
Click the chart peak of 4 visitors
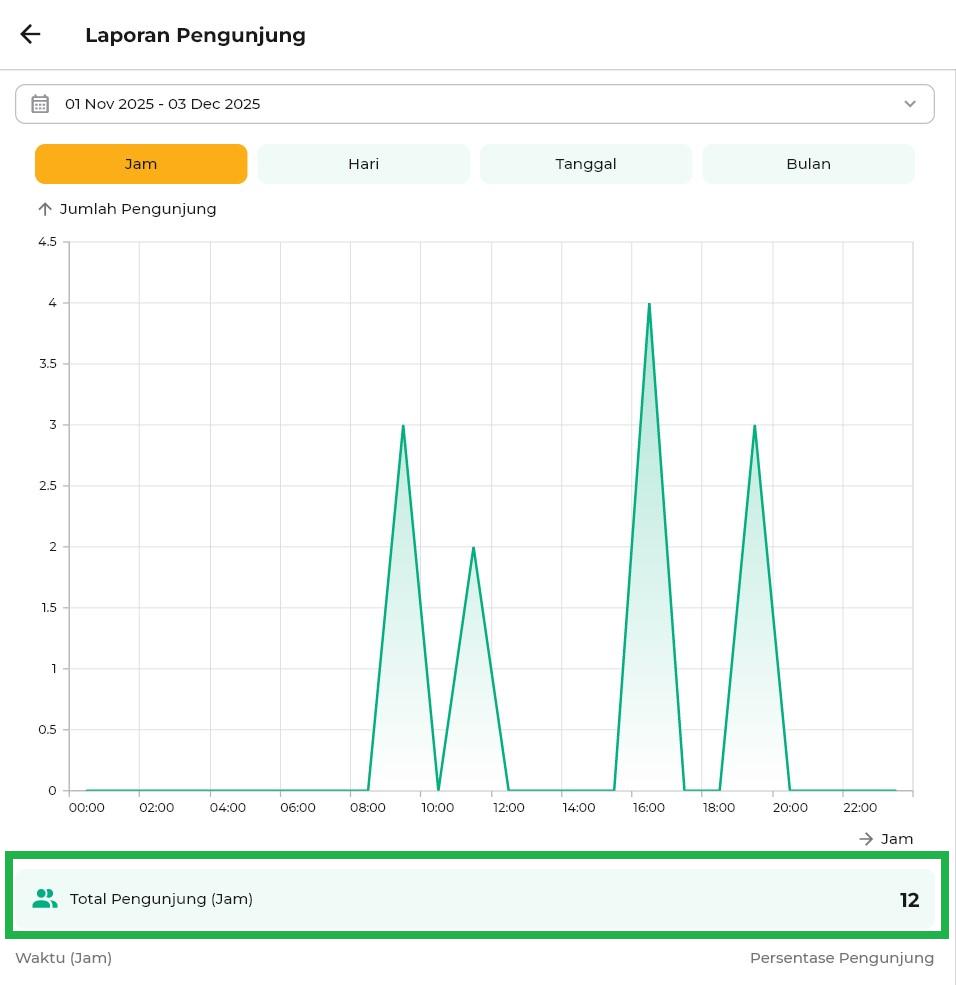coord(649,304)
